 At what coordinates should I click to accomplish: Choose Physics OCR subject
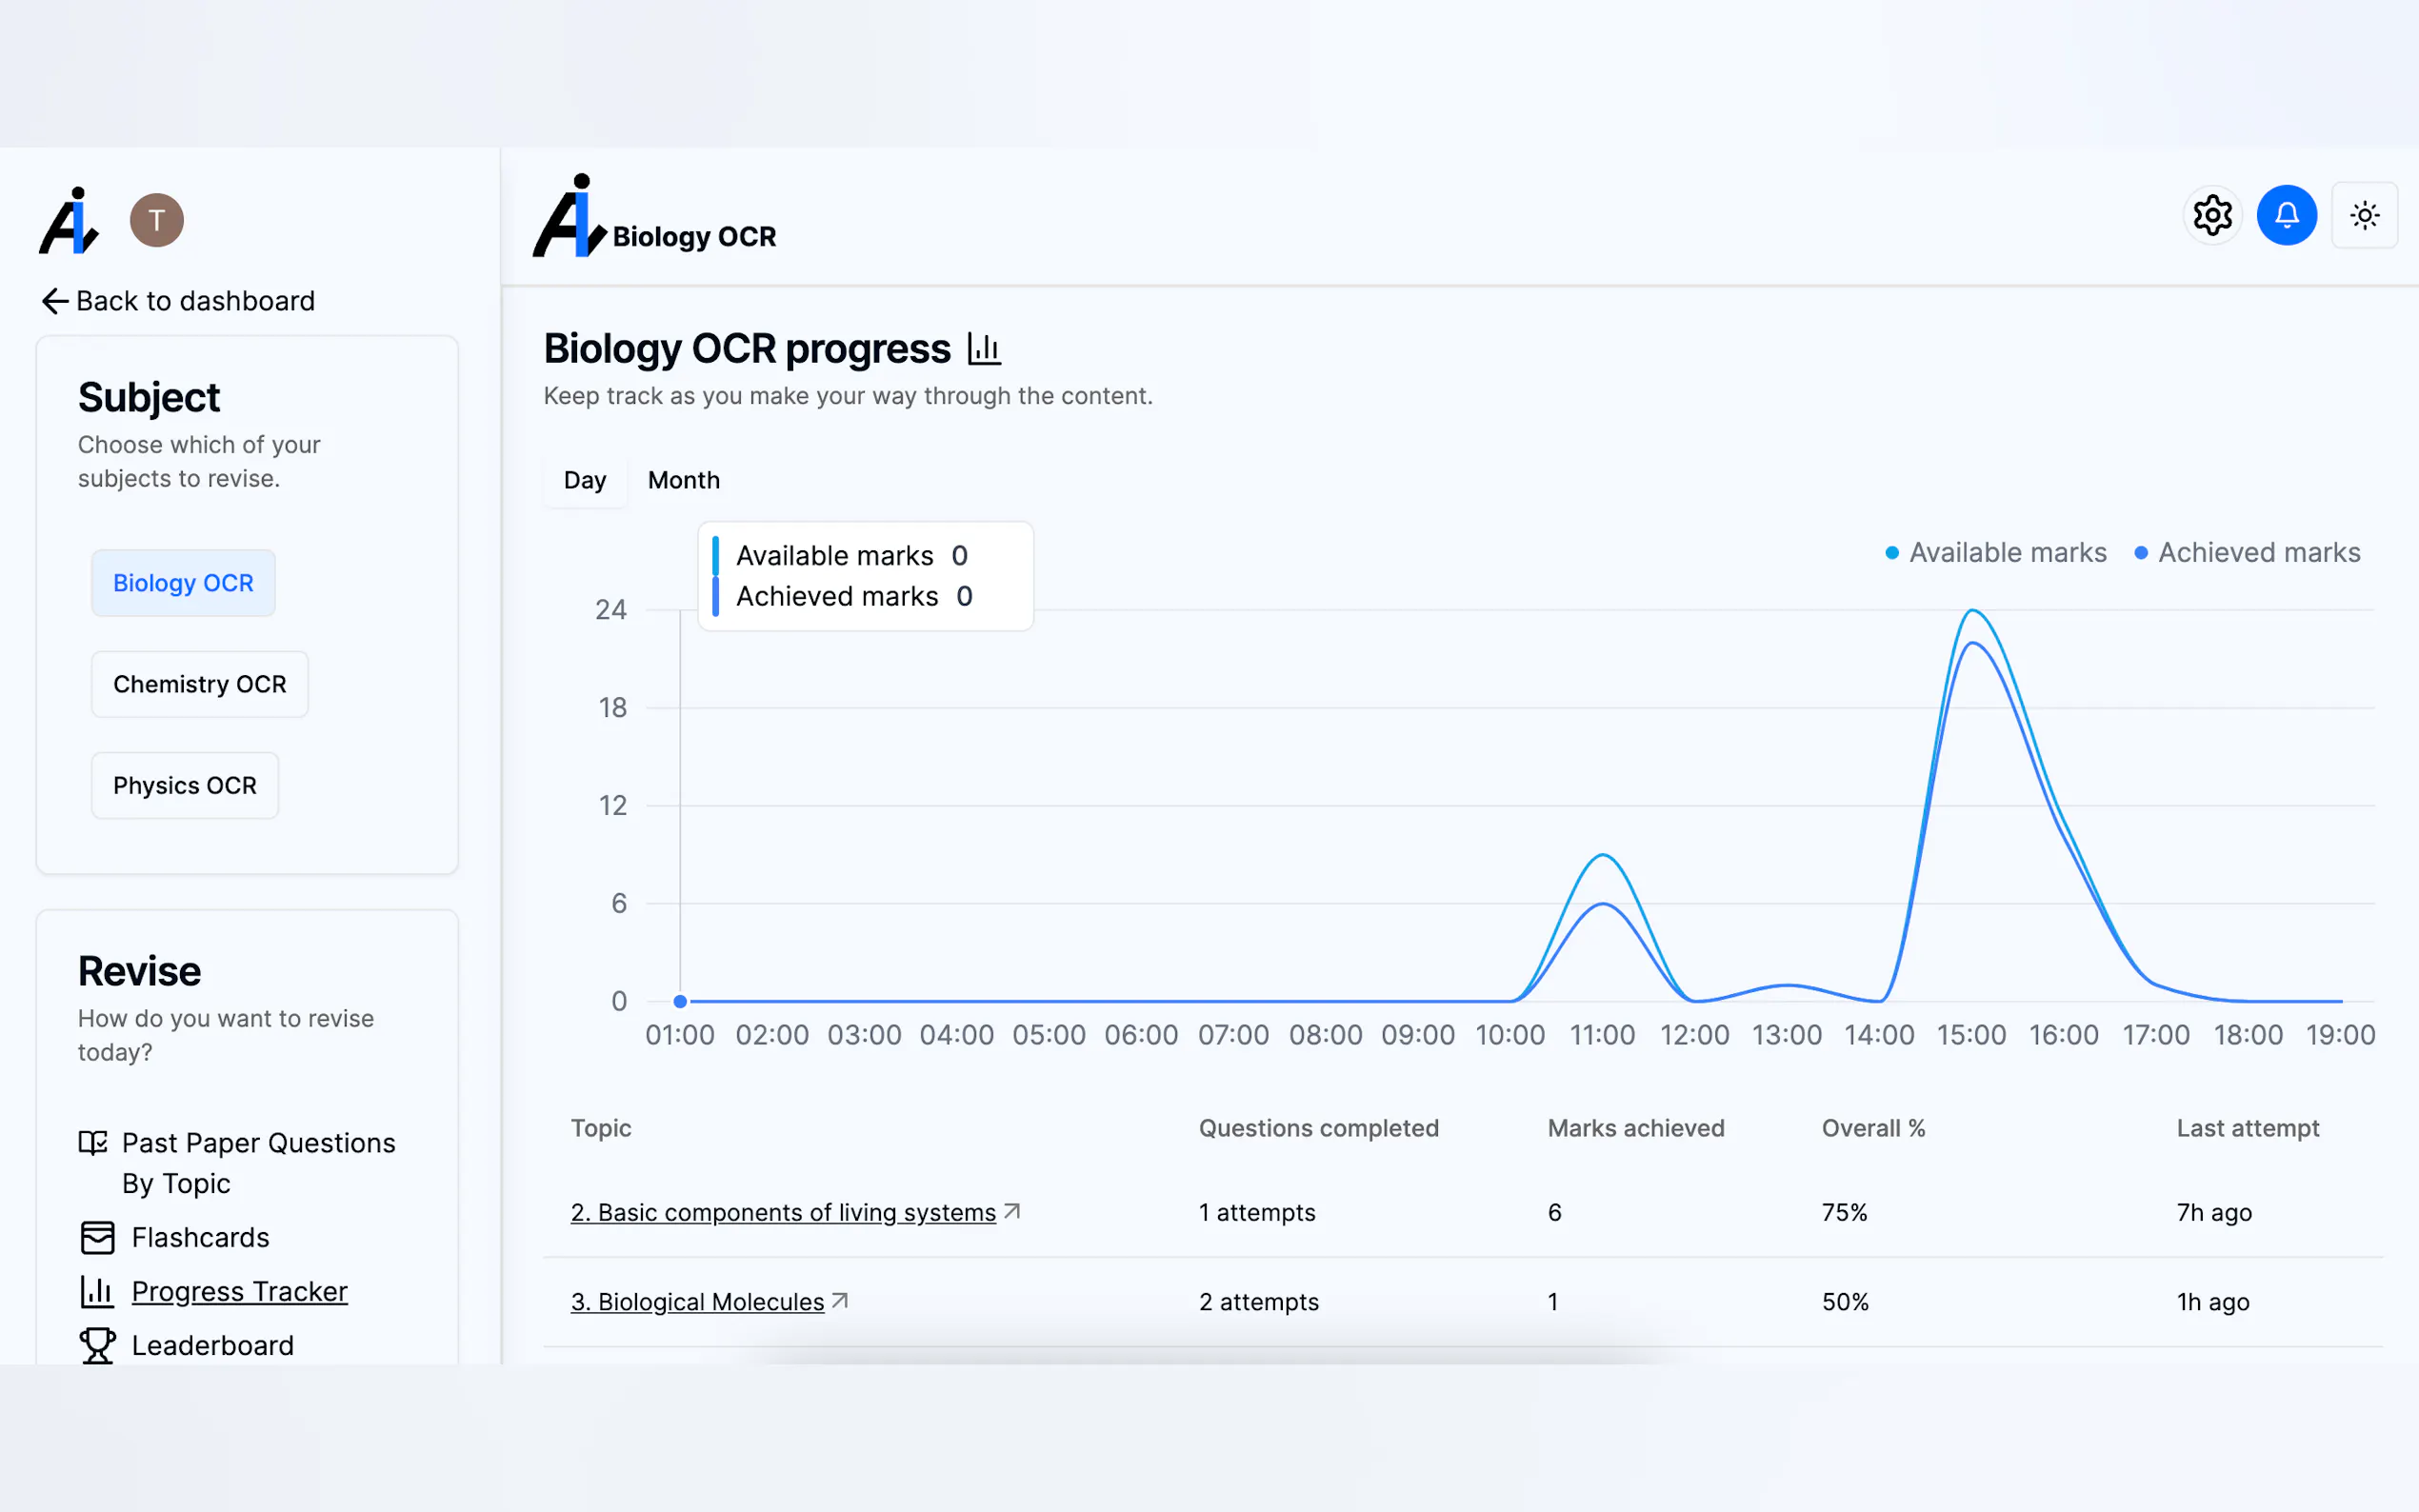[x=185, y=785]
